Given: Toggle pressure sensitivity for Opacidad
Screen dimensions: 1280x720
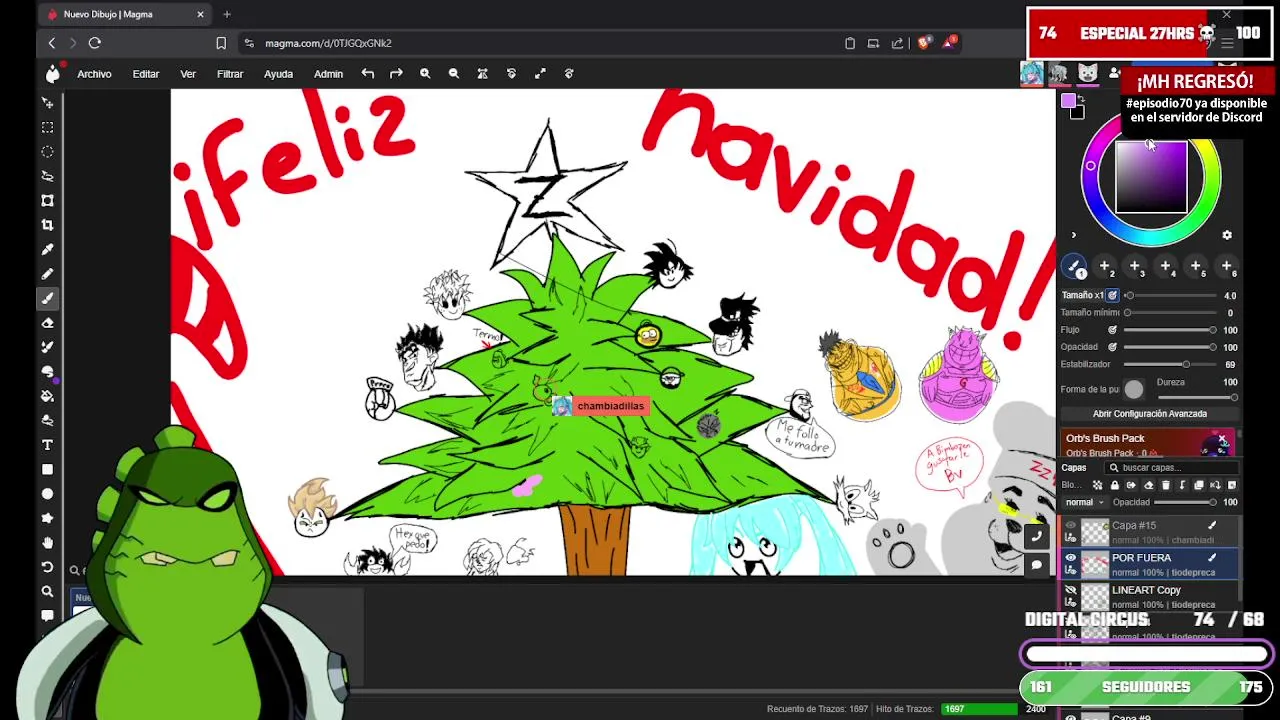Looking at the screenshot, I should (1112, 347).
